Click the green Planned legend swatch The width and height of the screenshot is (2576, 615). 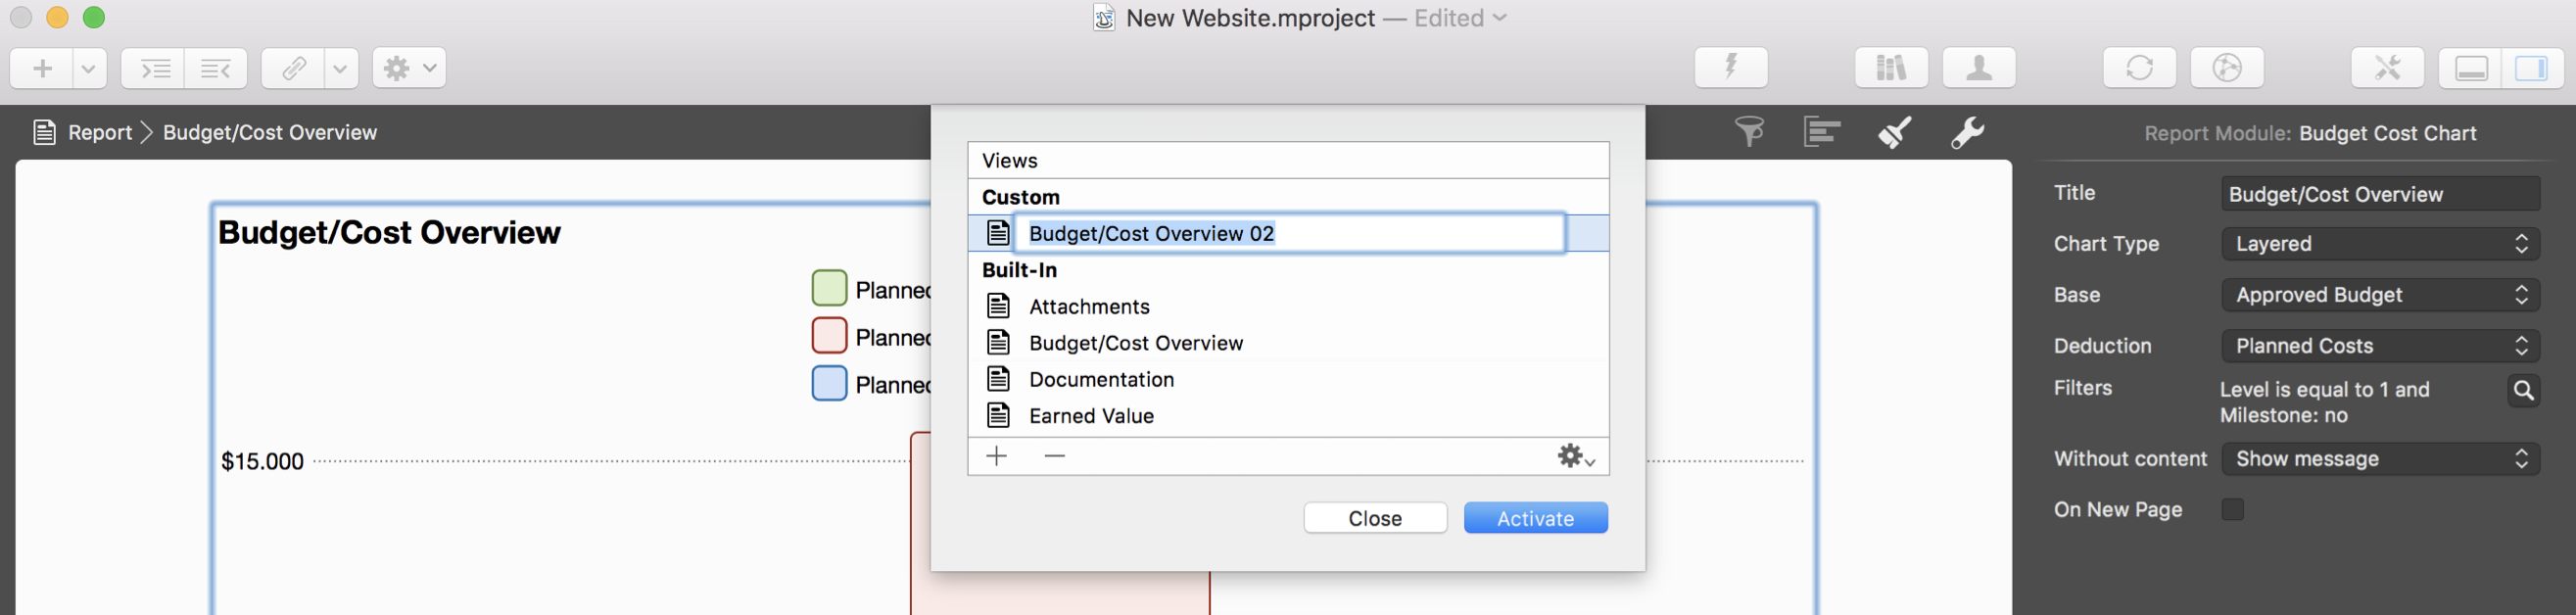pos(829,288)
